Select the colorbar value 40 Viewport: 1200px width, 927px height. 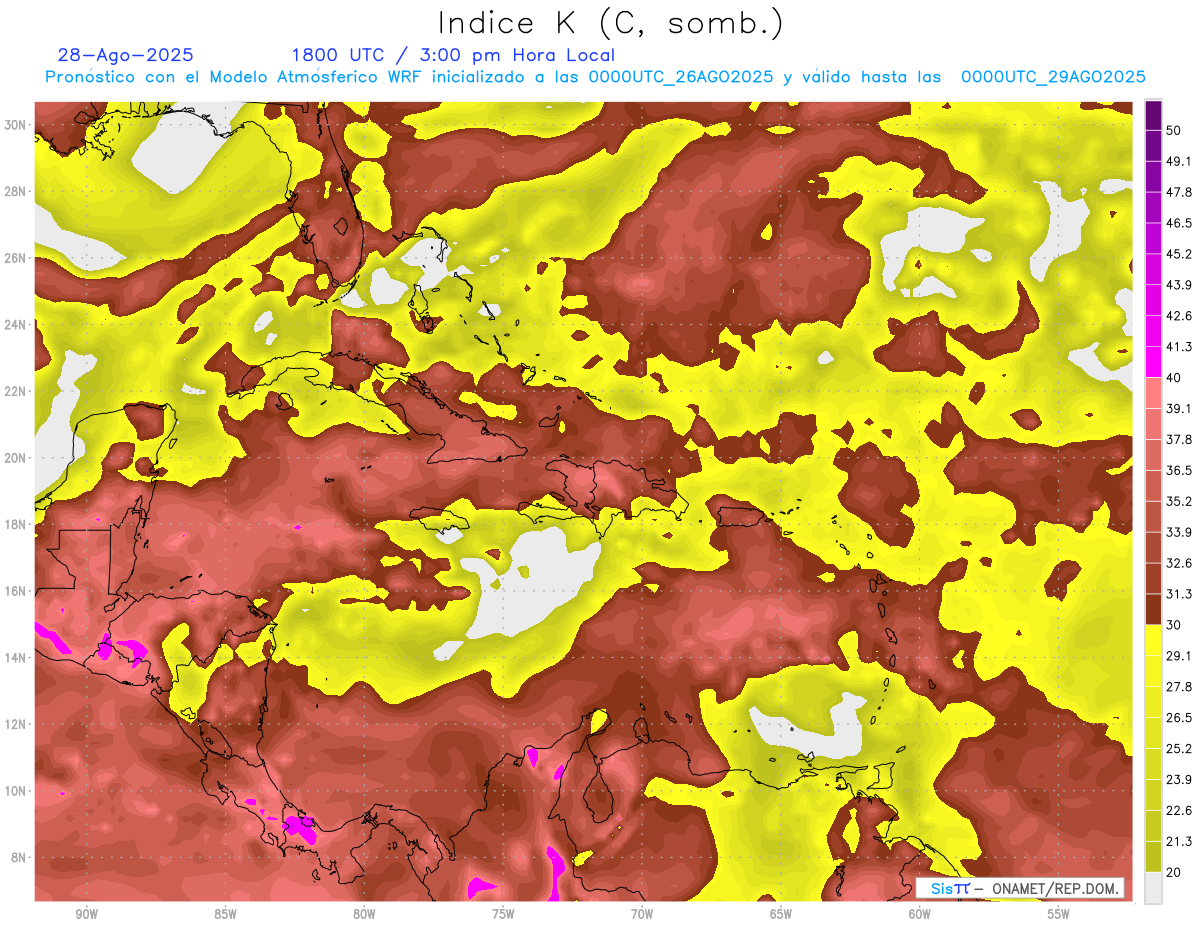(x=1175, y=377)
